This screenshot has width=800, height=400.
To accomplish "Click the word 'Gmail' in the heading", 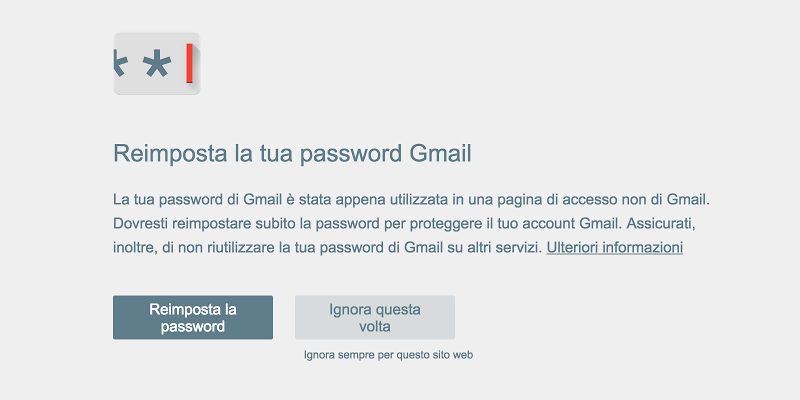I will click(440, 153).
